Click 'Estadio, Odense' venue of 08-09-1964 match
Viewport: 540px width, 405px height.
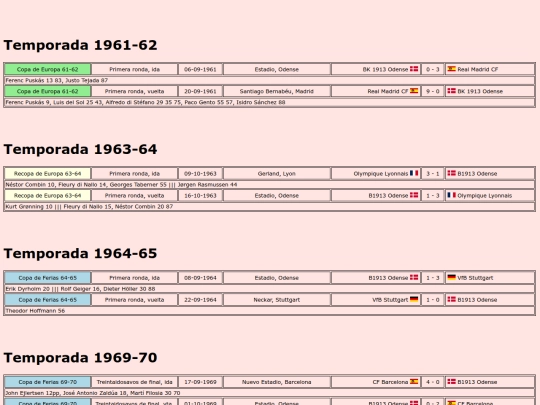point(277,278)
